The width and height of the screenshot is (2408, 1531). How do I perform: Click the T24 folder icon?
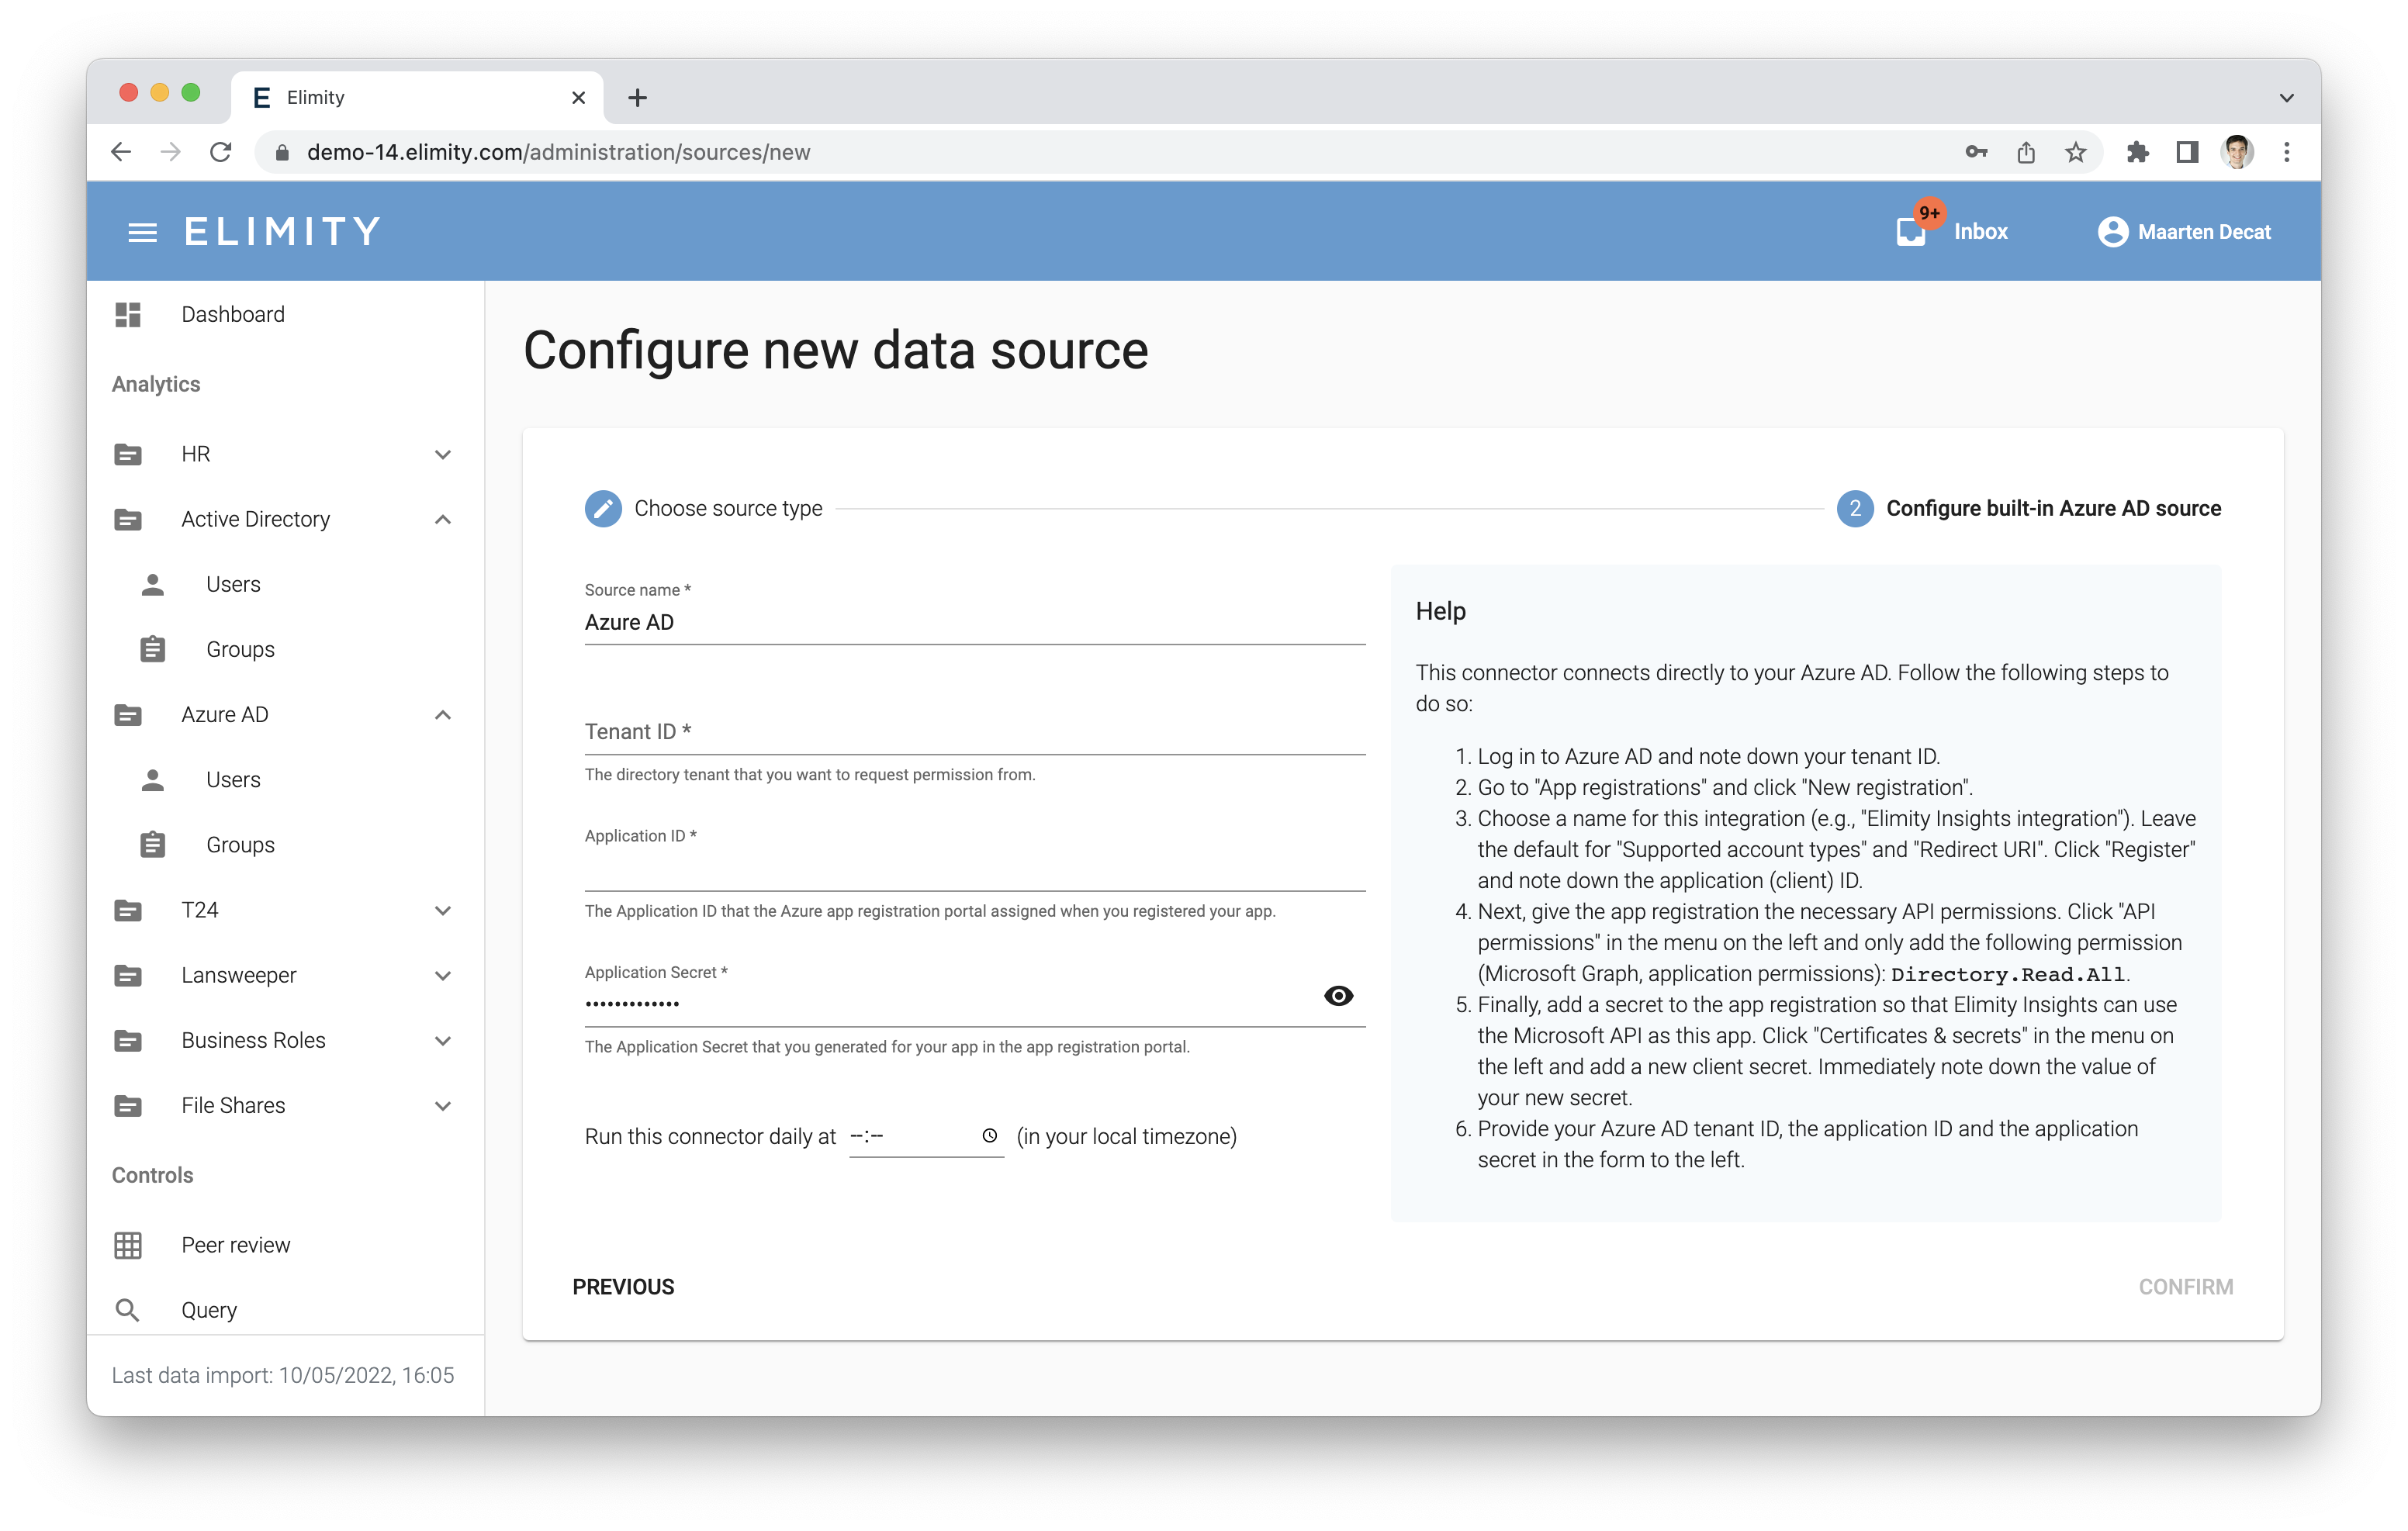[128, 910]
